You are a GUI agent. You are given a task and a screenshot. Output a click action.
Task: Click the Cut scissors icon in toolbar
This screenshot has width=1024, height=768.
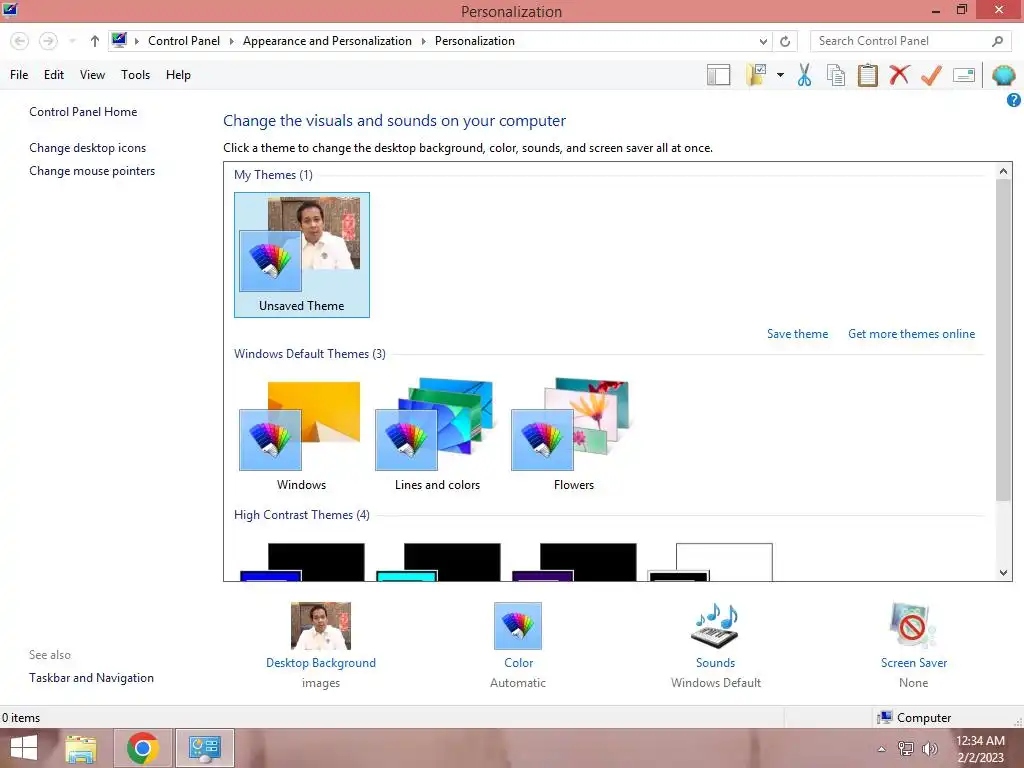(804, 75)
